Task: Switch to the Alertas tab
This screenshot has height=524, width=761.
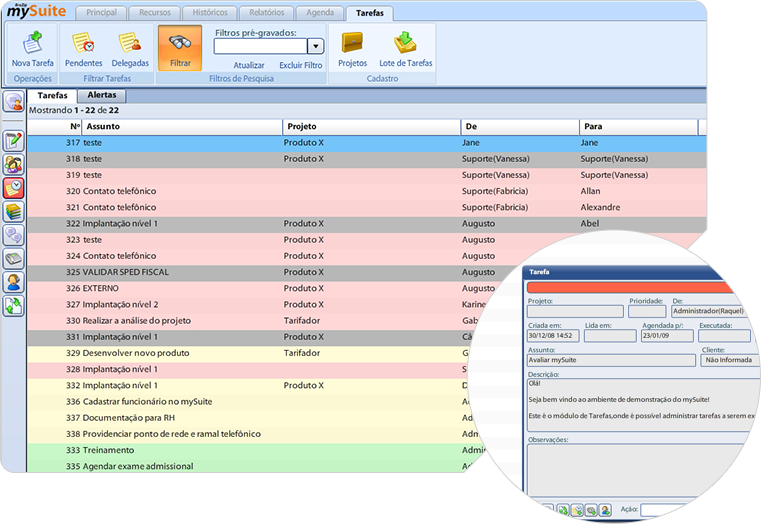Action: [x=102, y=95]
